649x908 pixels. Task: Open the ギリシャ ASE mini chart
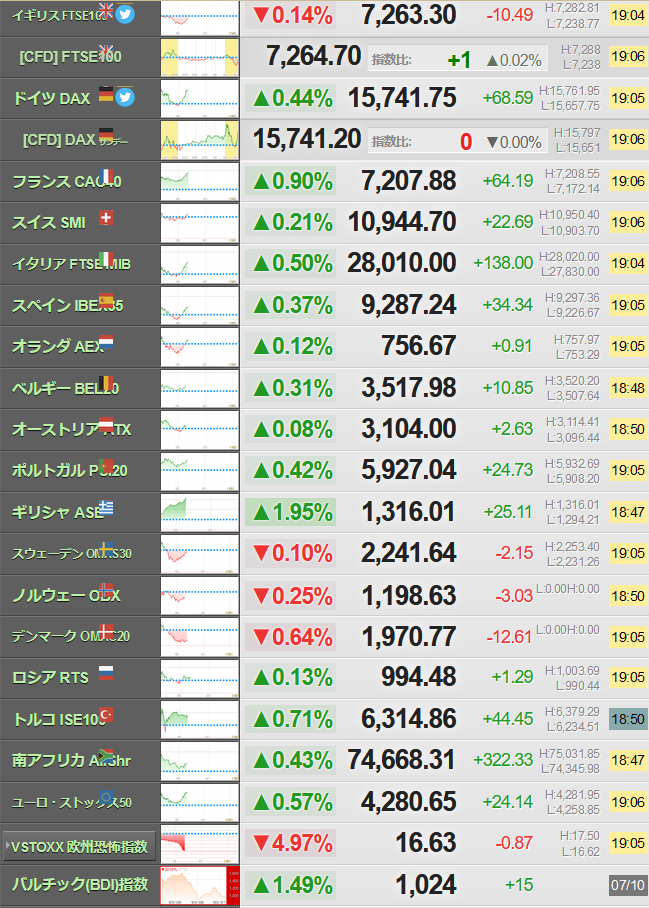pyautogui.click(x=199, y=512)
